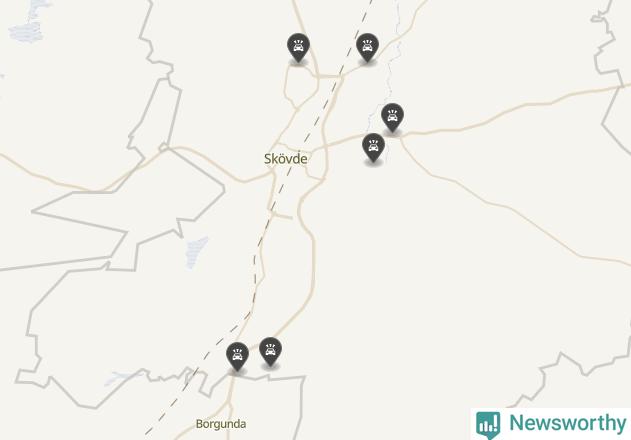631x440 pixels.
Task: Click the road loop below the northwest marker
Action: pyautogui.click(x=301, y=87)
